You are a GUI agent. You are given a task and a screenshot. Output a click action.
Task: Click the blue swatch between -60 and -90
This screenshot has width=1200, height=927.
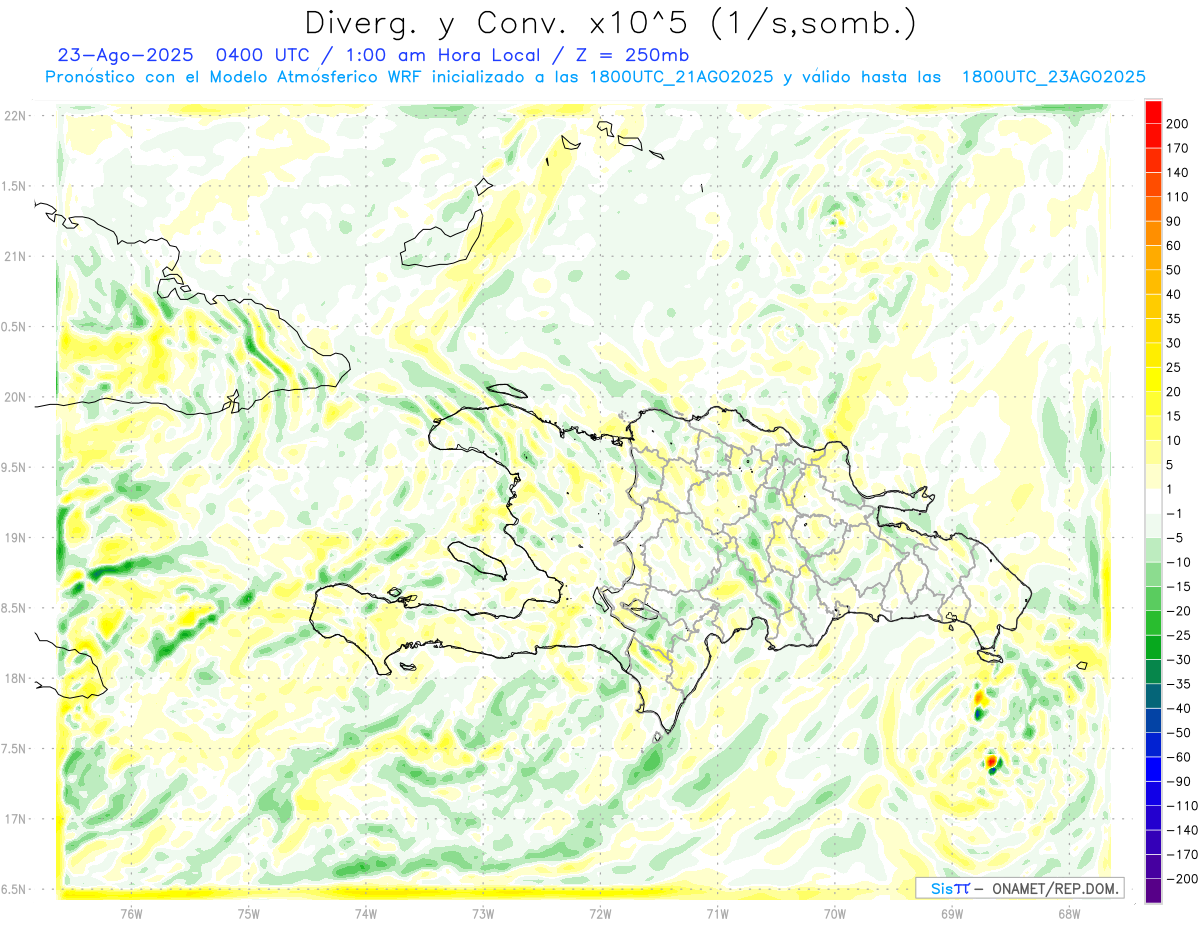1153,769
